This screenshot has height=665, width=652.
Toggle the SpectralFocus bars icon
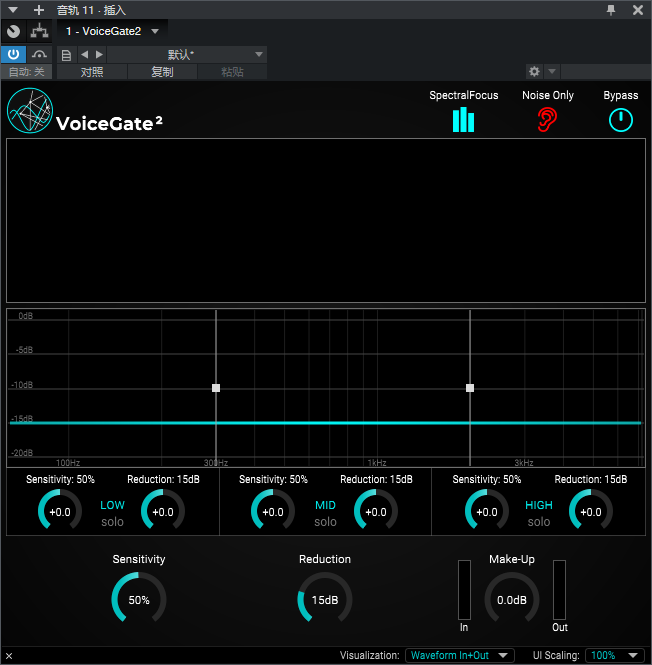[x=463, y=120]
